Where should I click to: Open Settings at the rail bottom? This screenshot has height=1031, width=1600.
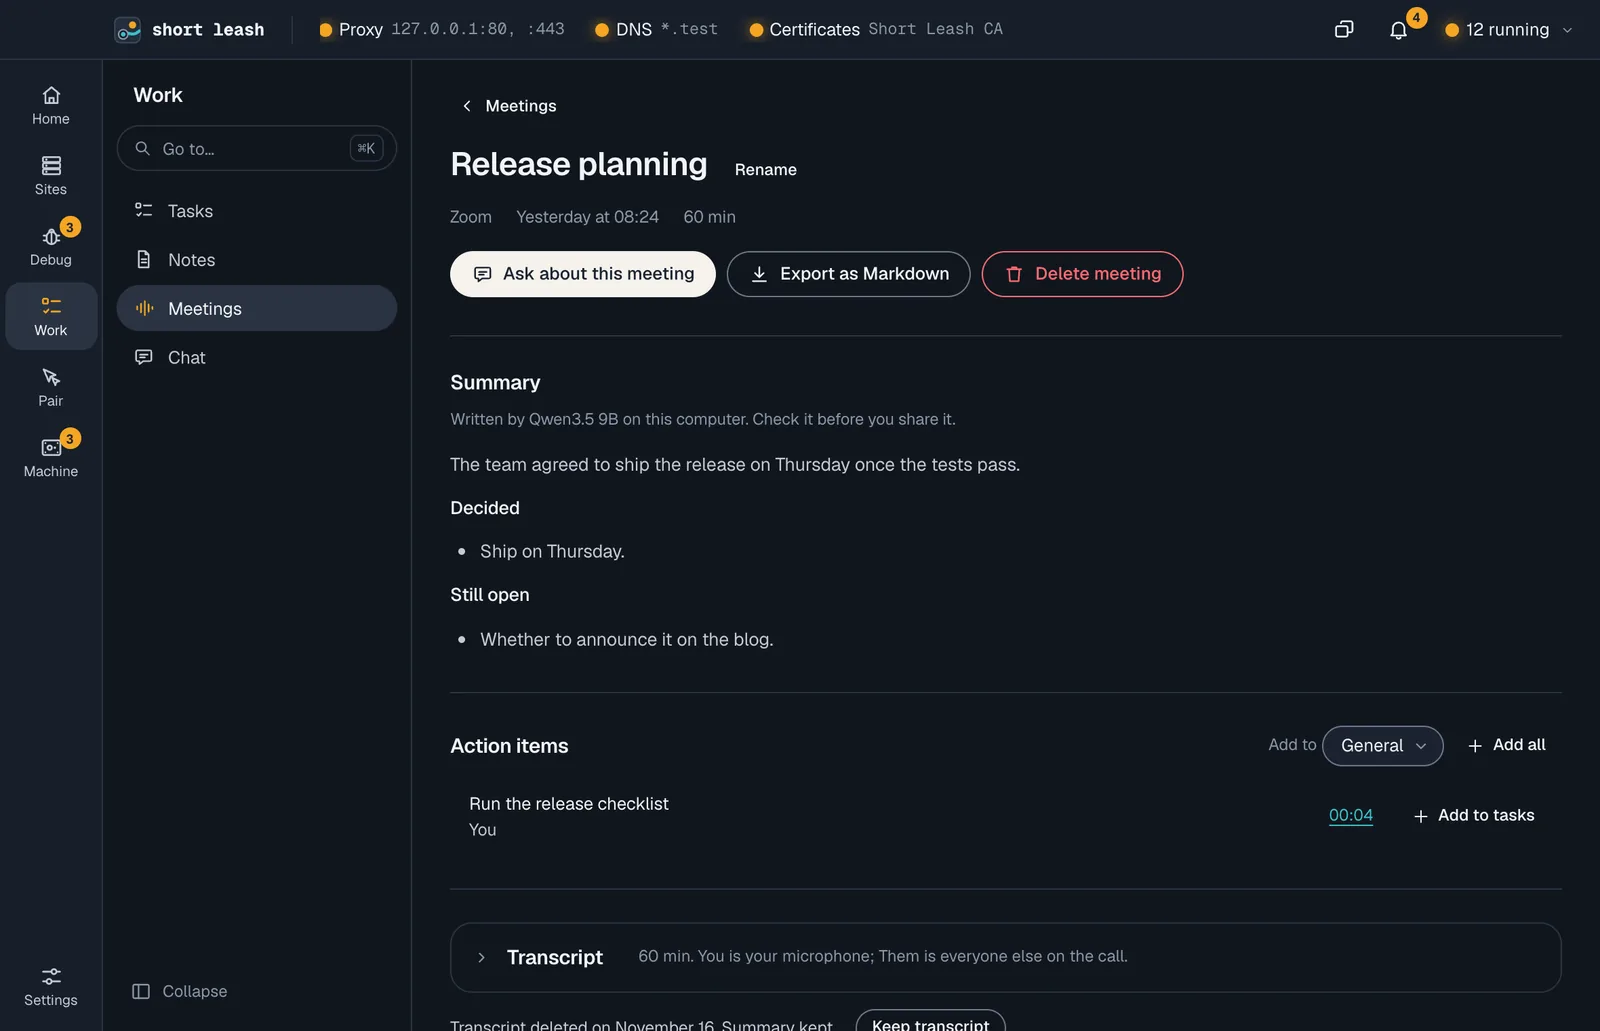click(x=51, y=987)
